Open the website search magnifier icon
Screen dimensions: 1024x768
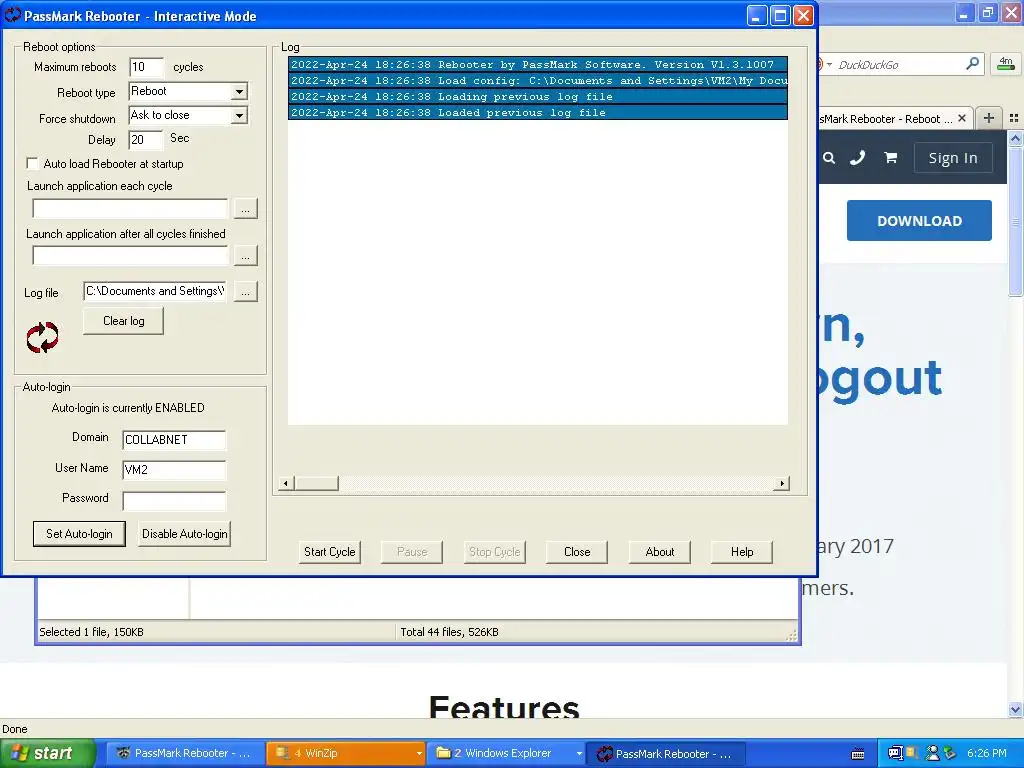pos(829,158)
